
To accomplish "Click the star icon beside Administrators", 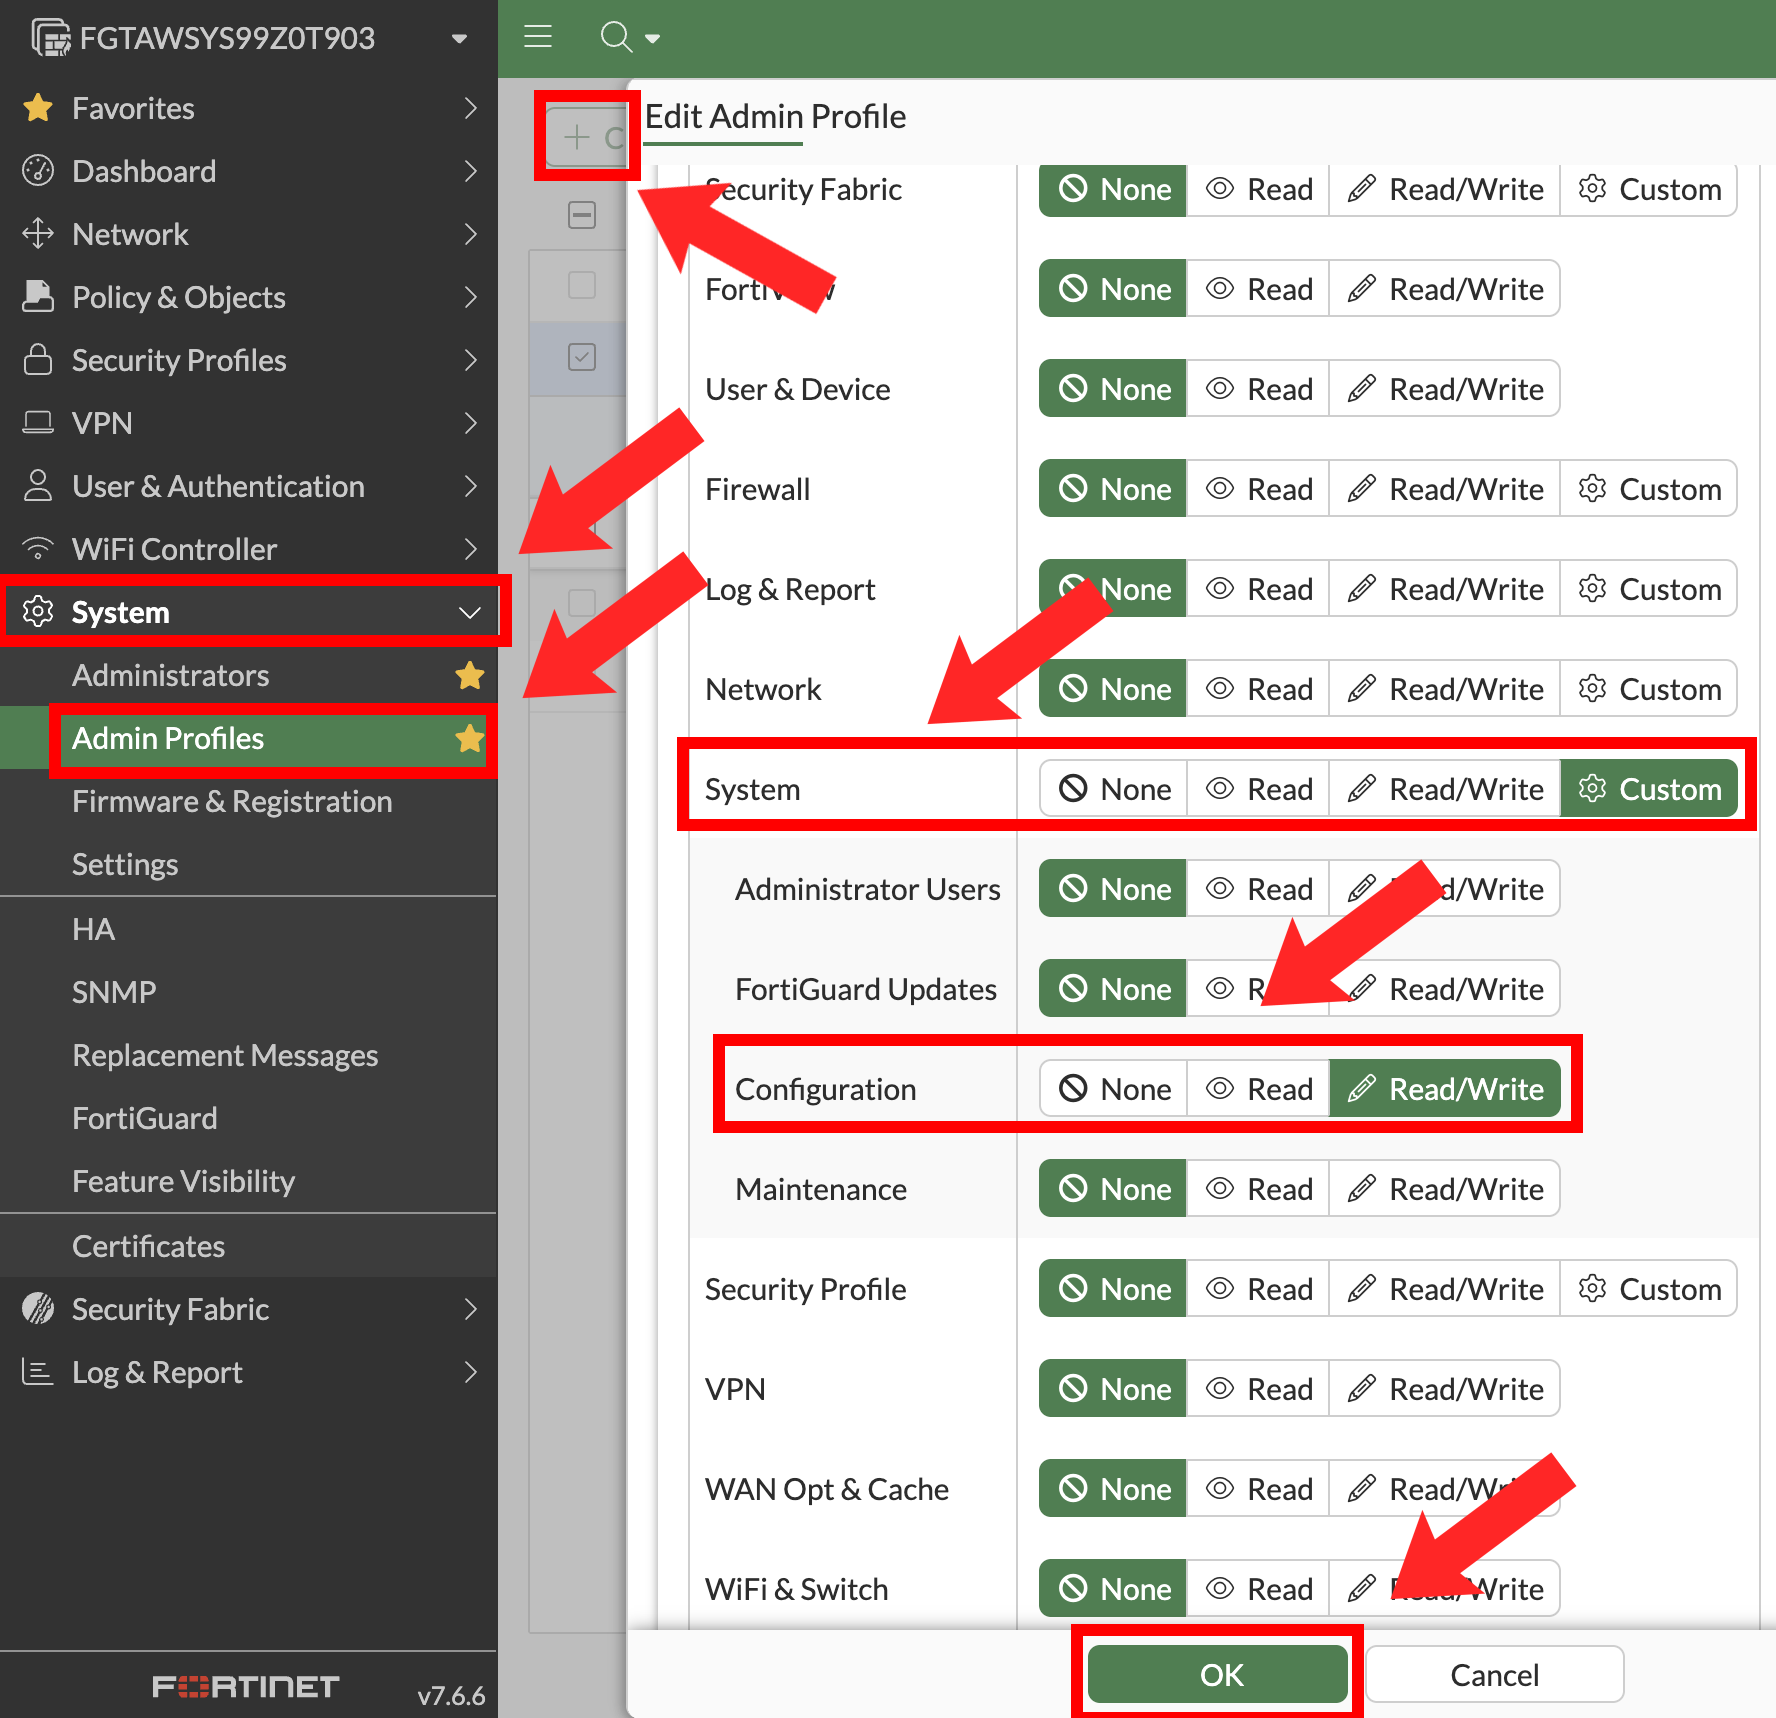I will (469, 676).
